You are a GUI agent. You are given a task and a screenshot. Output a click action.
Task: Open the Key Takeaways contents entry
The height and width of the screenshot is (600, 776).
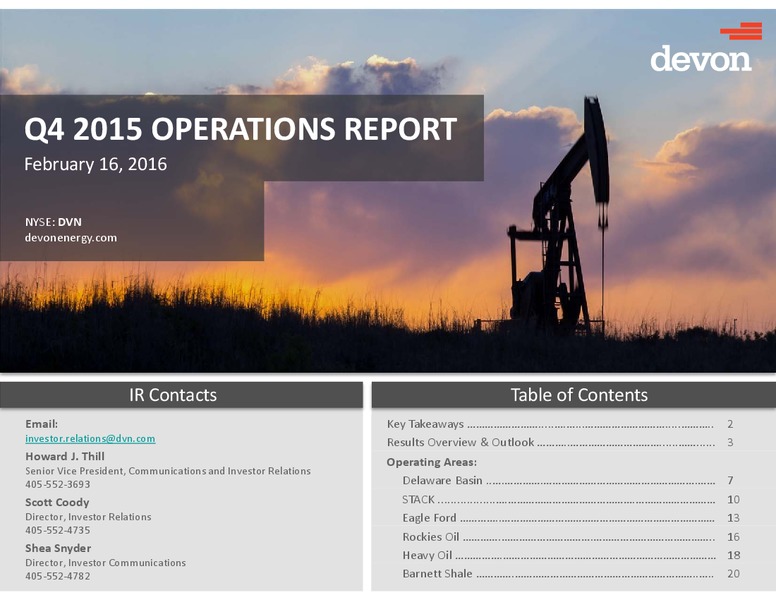[x=560, y=424]
